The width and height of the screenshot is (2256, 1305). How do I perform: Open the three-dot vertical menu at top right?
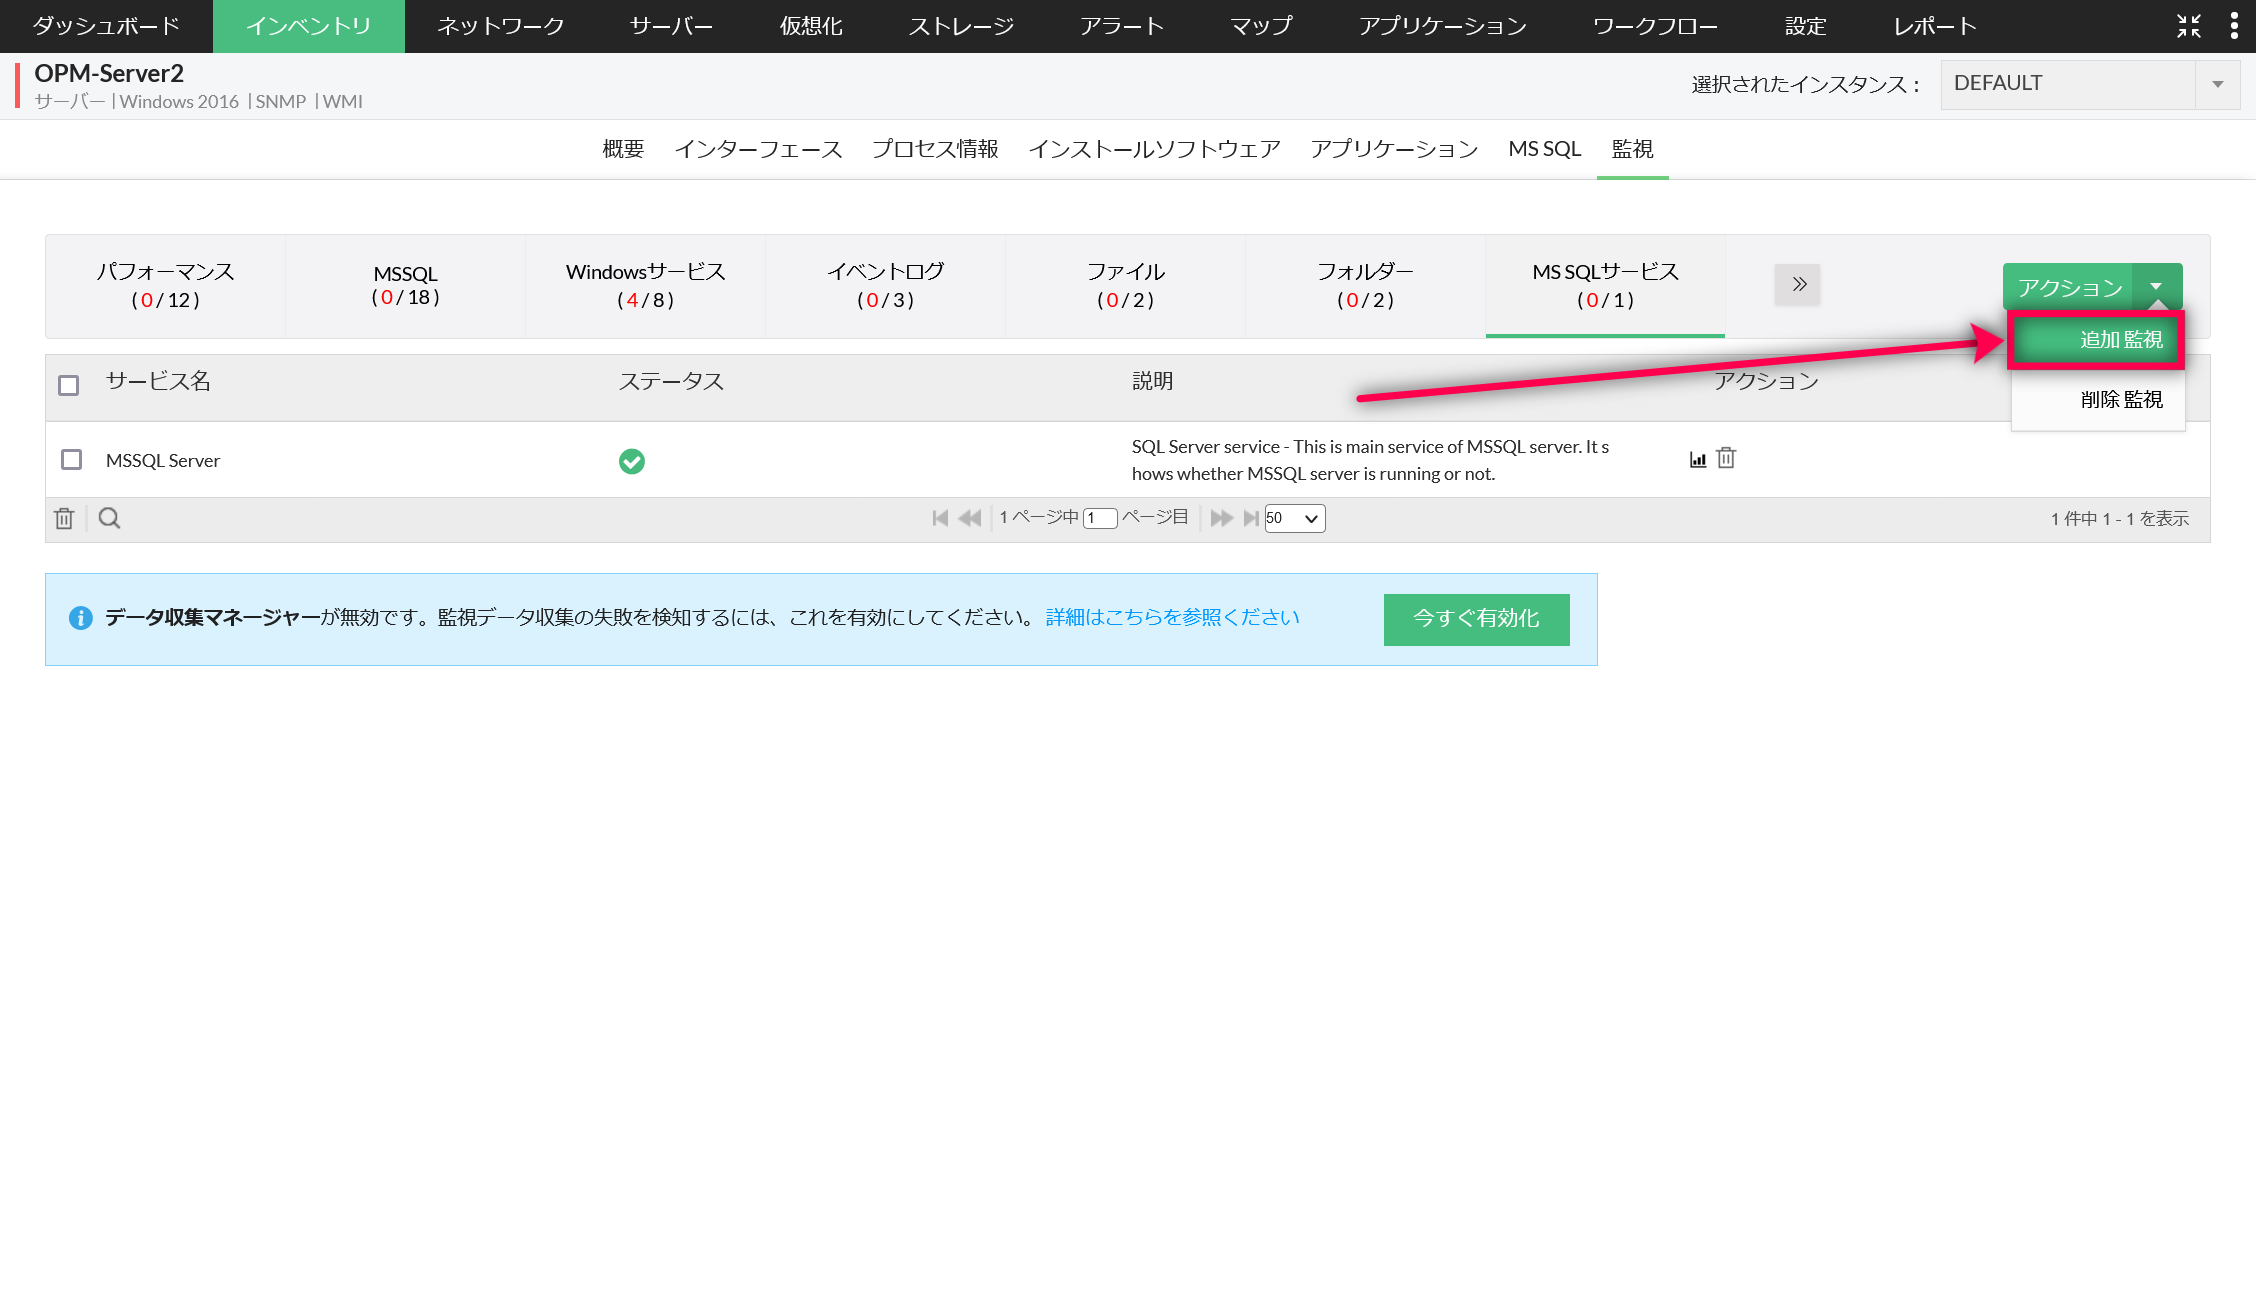[2234, 26]
